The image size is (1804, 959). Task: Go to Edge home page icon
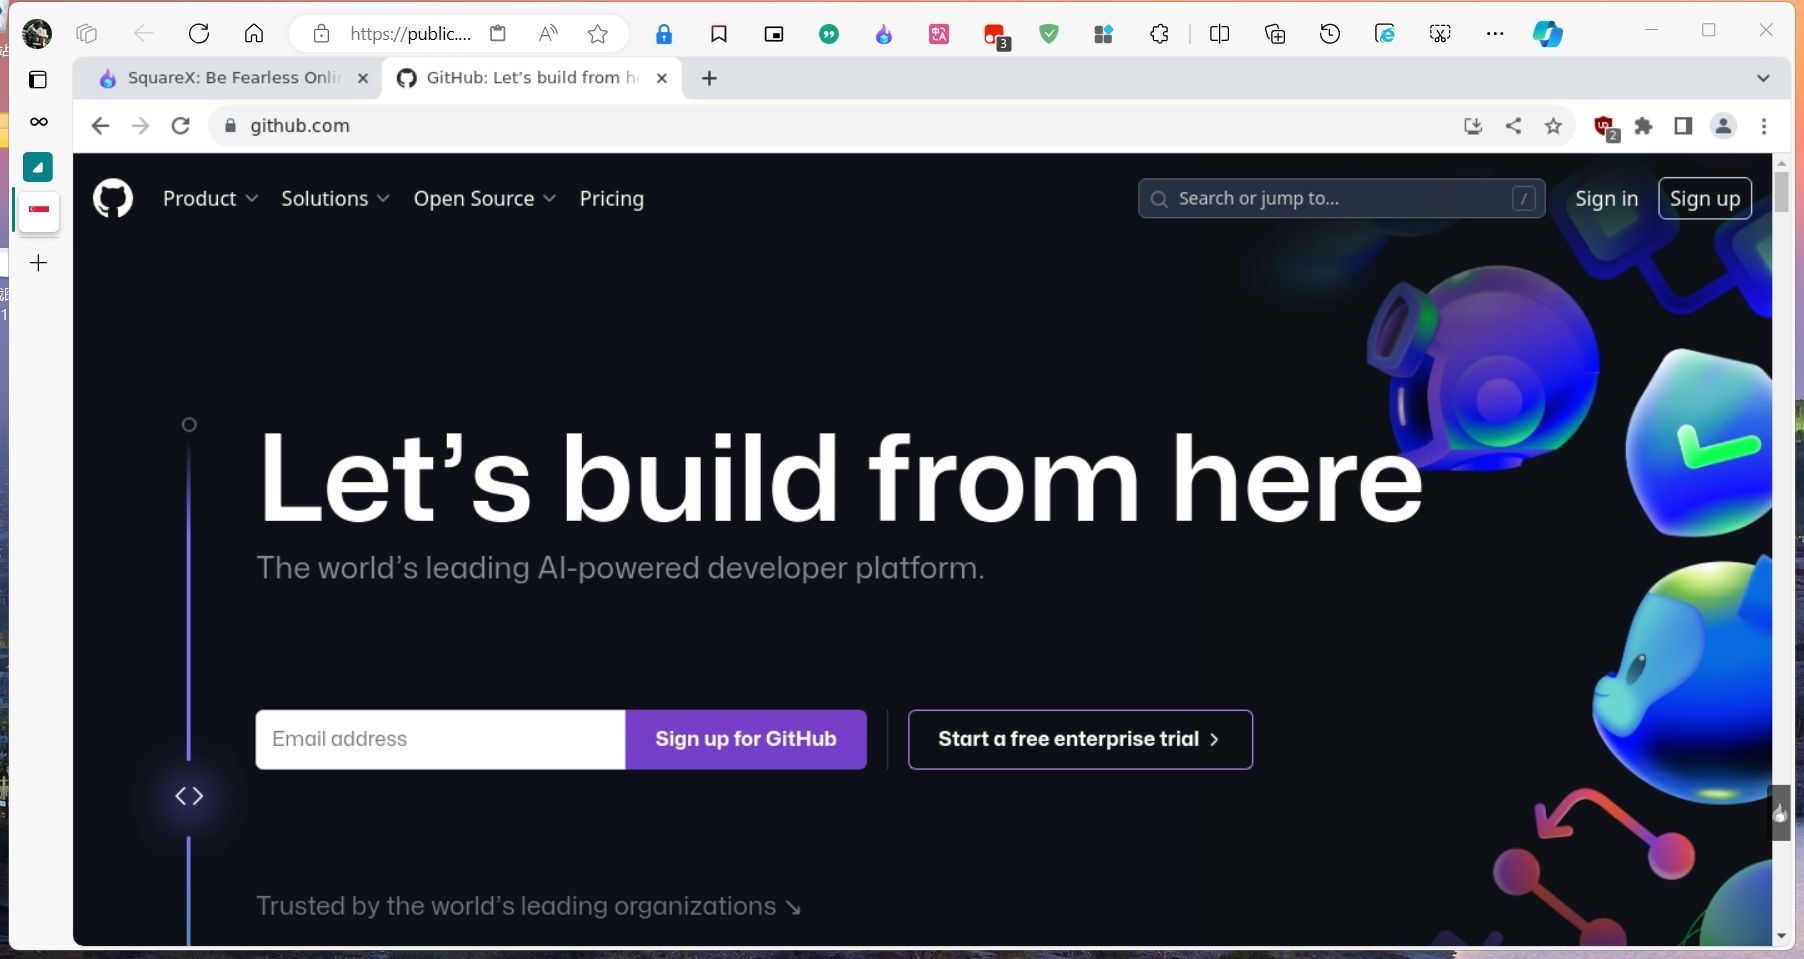(254, 34)
